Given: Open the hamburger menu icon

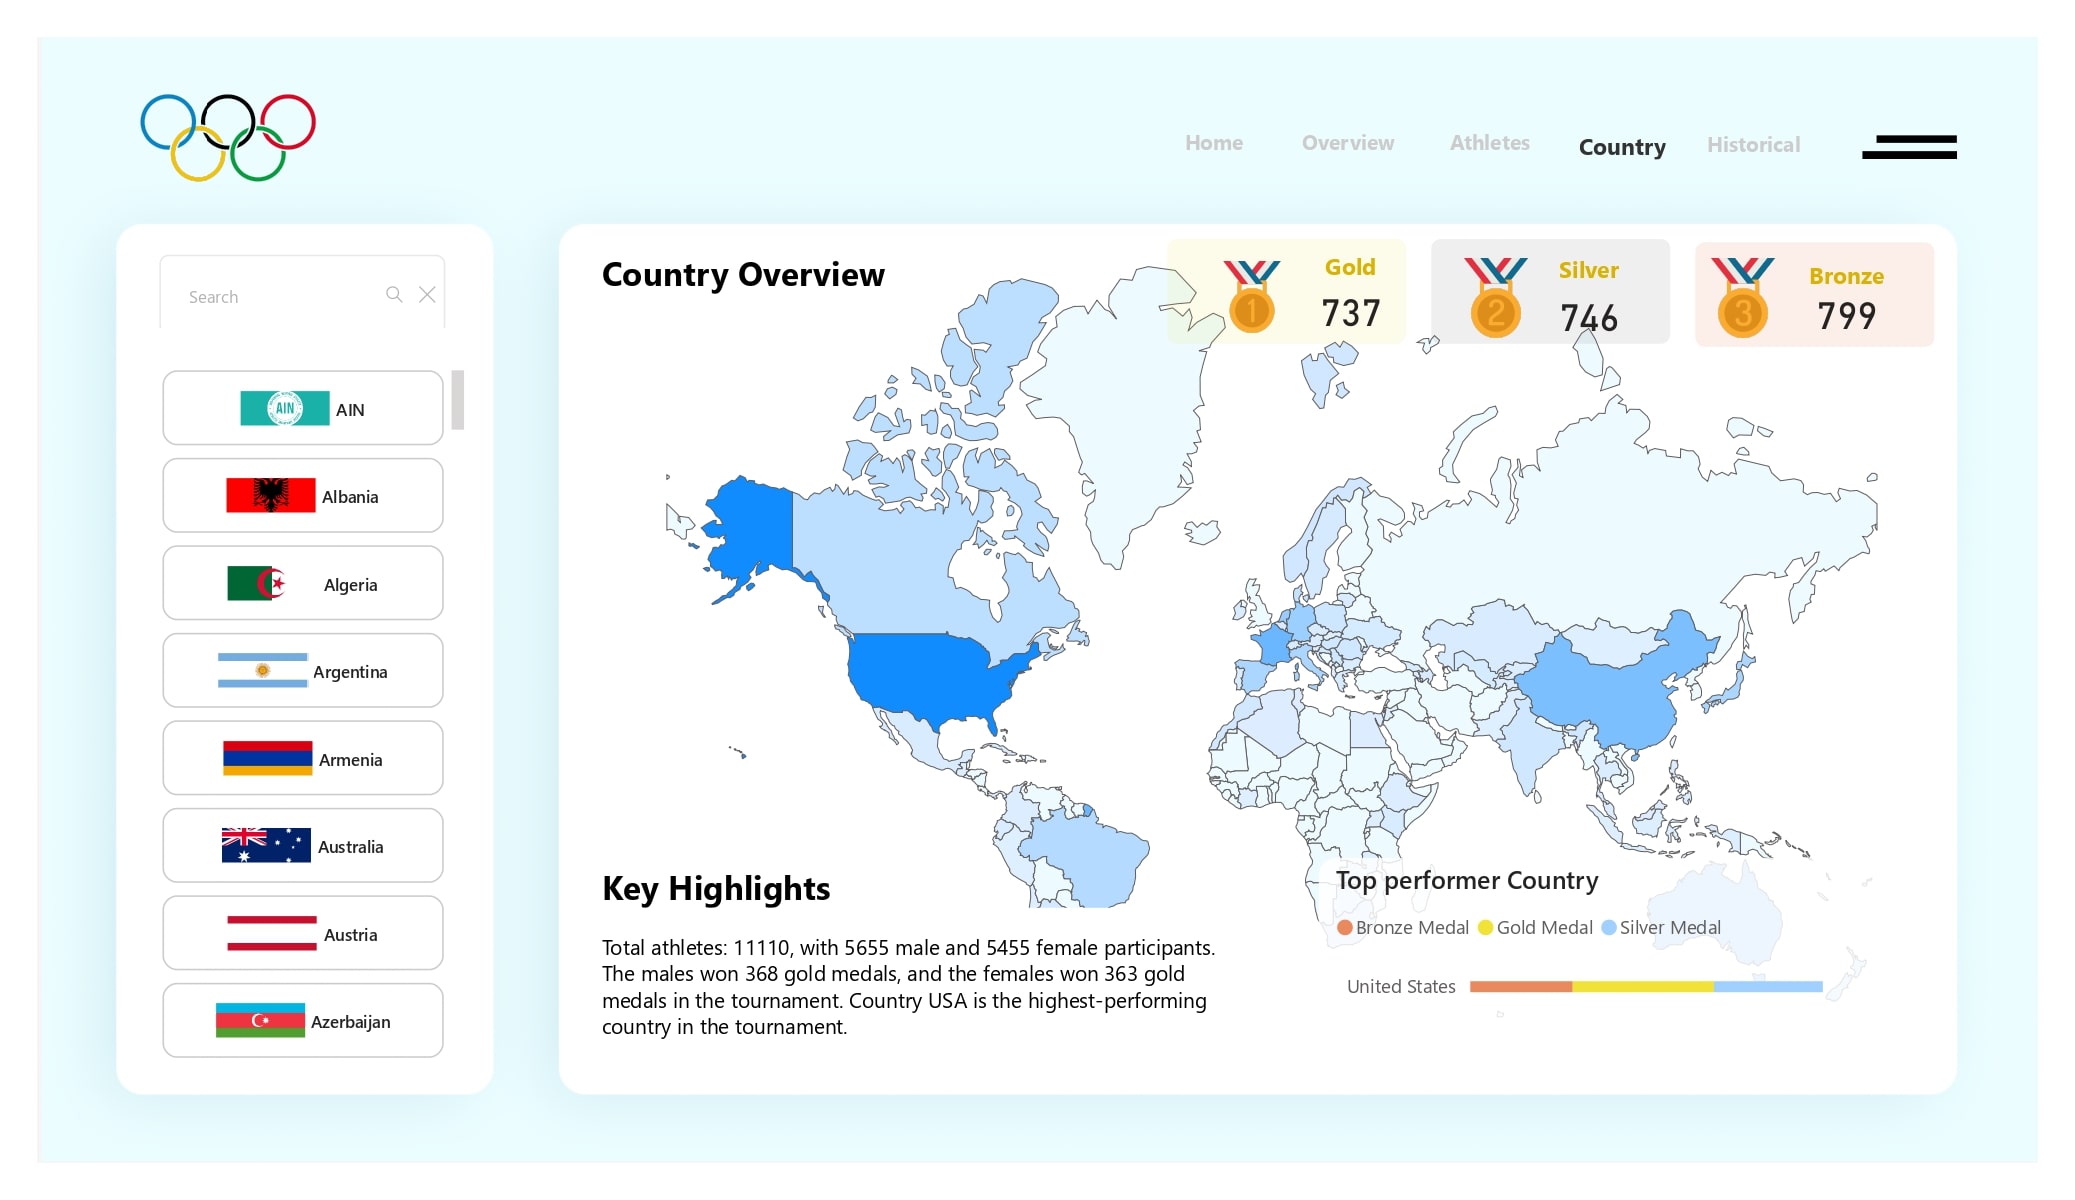Looking at the screenshot, I should (x=1908, y=147).
